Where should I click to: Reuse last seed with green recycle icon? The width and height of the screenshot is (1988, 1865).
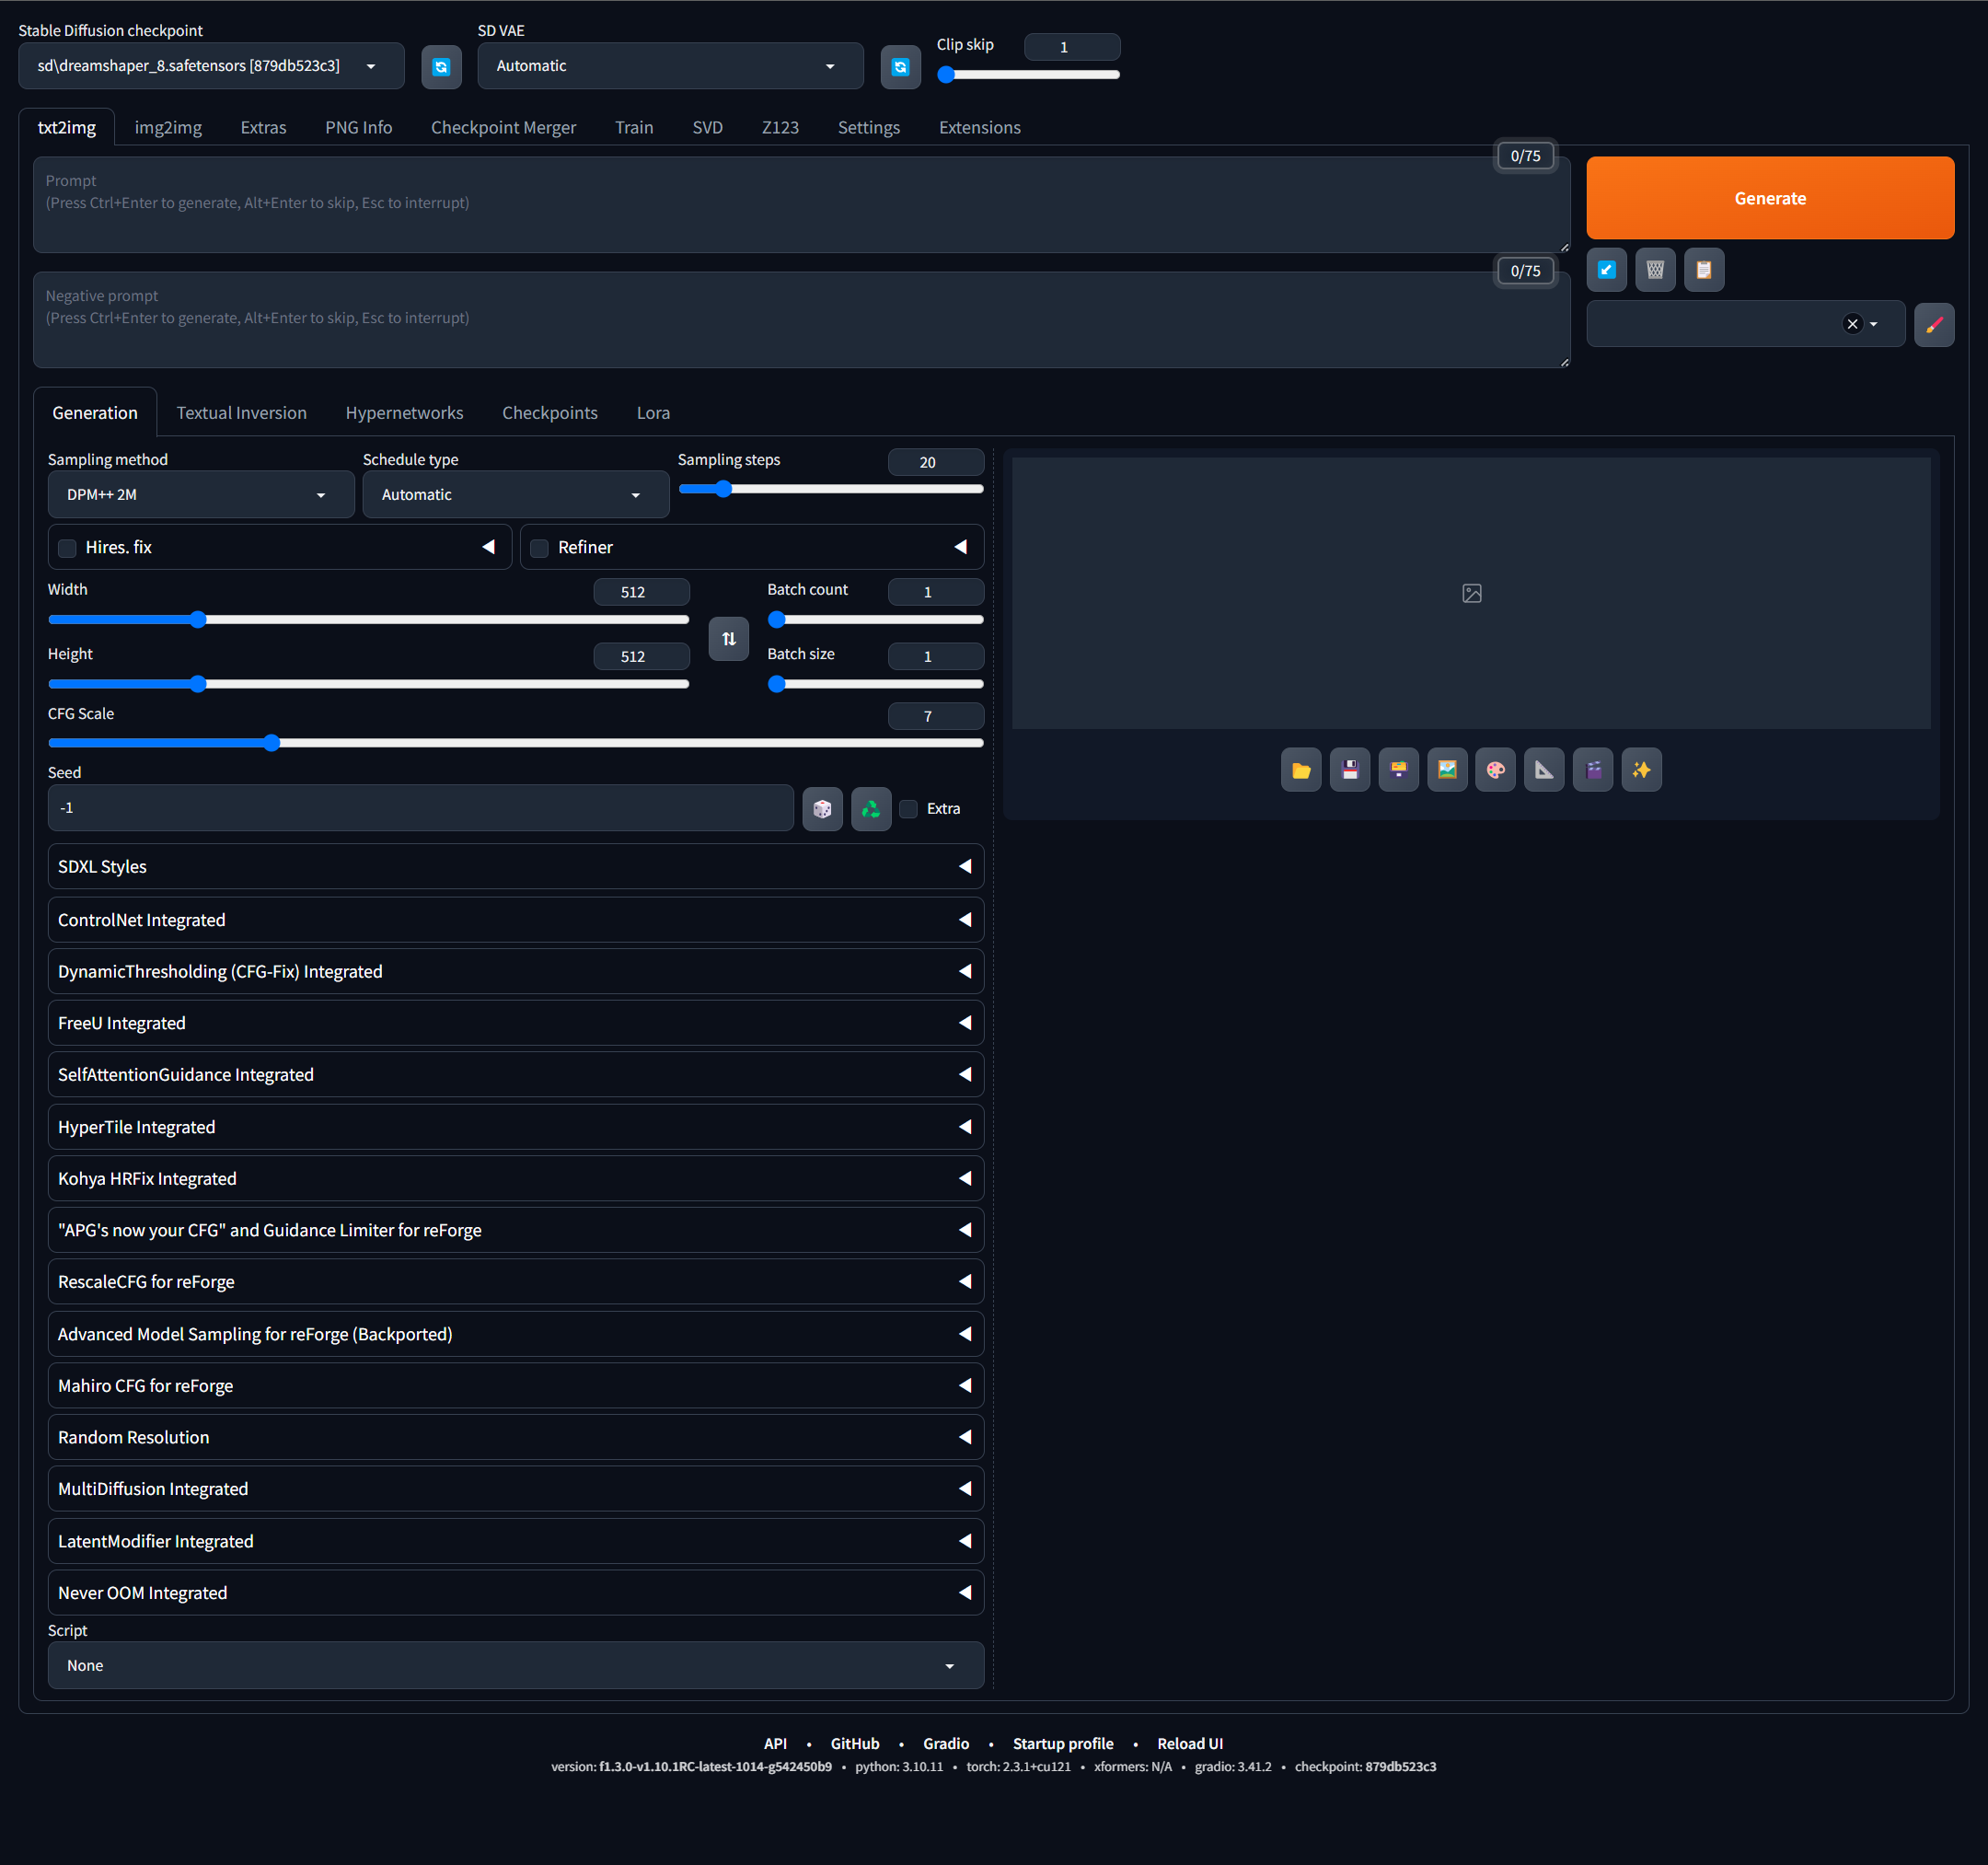pos(871,809)
